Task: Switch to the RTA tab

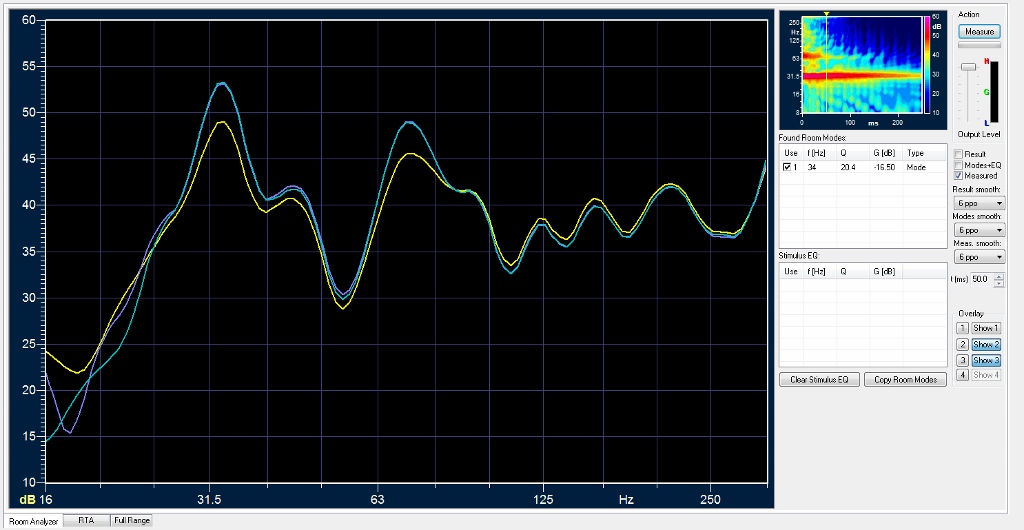Action: [x=86, y=520]
